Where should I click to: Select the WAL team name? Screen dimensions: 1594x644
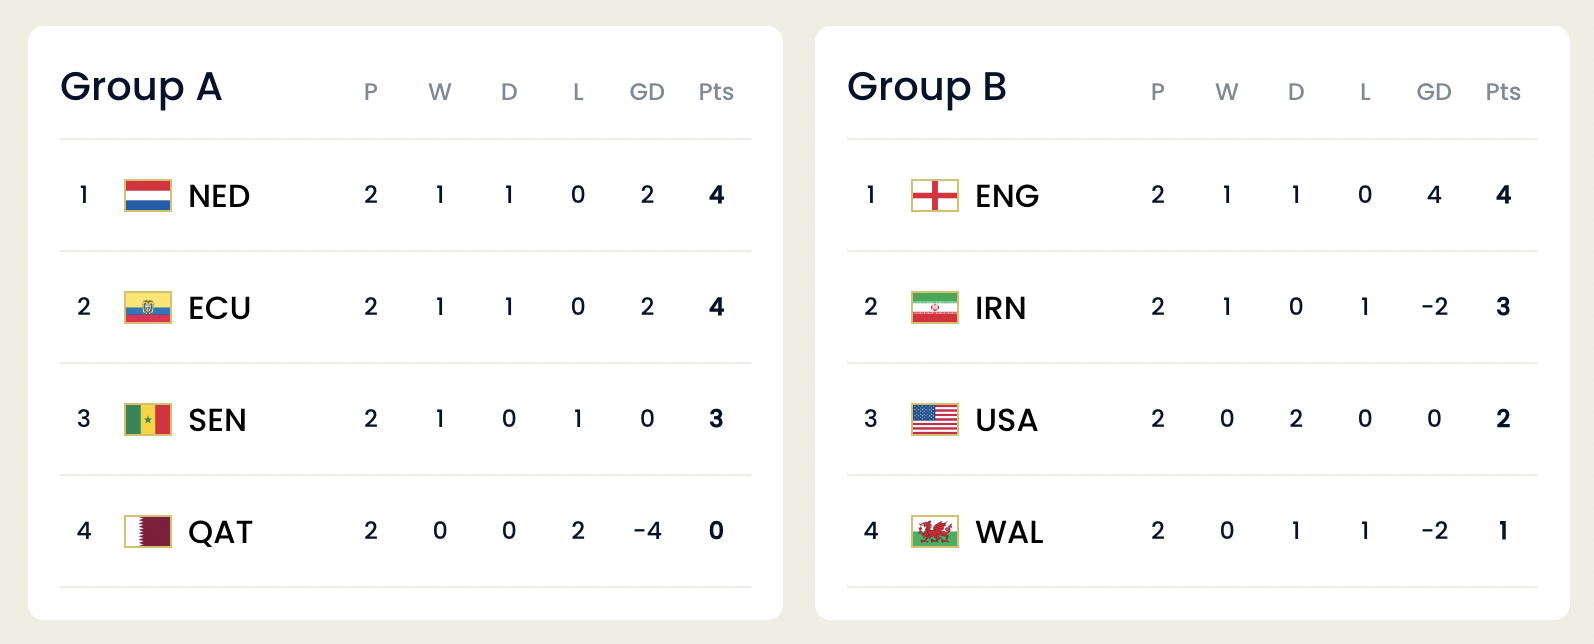1009,532
